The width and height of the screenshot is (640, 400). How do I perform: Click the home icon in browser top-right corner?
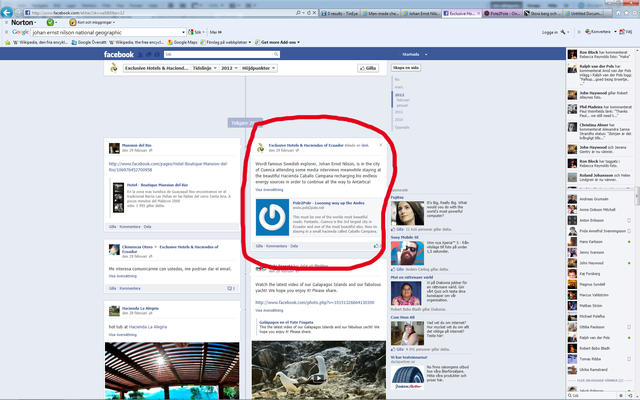tap(618, 13)
